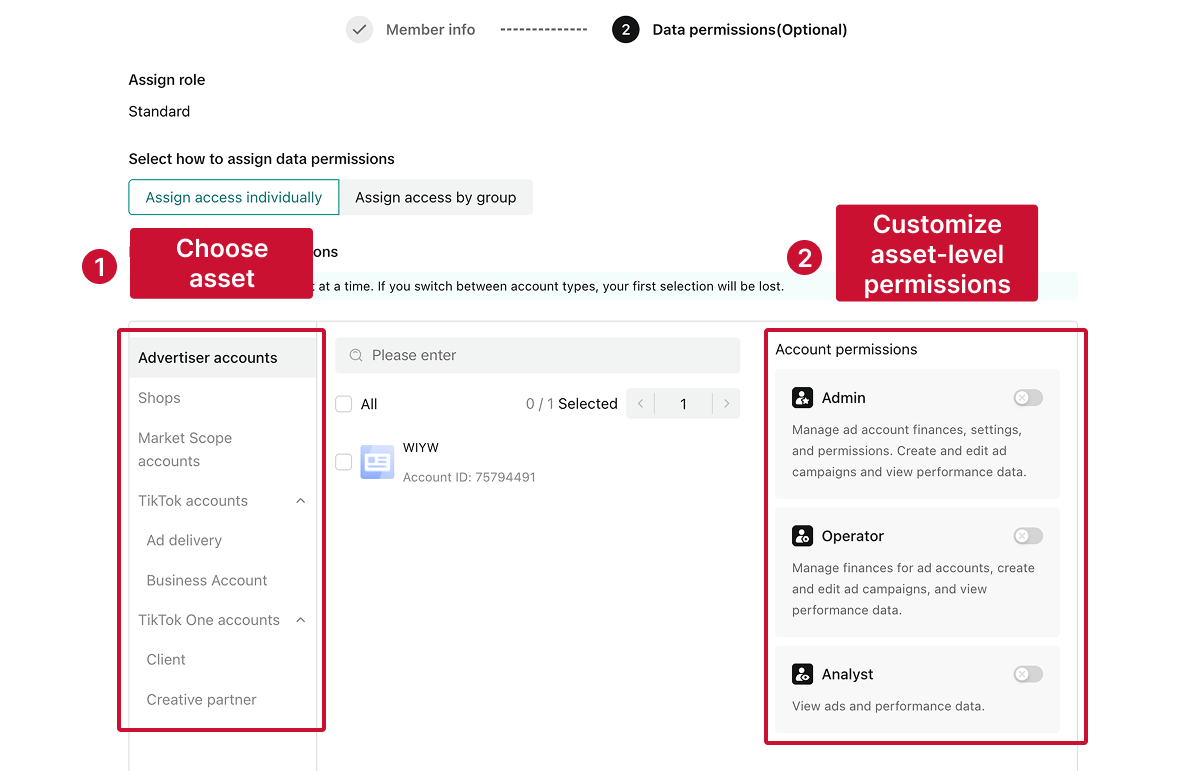
Task: Click the TikTok One accounts label
Action: (x=209, y=620)
